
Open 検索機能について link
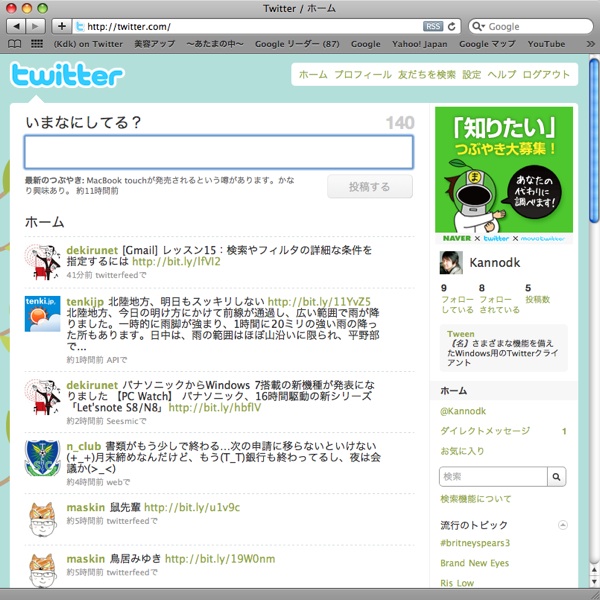coord(476,499)
